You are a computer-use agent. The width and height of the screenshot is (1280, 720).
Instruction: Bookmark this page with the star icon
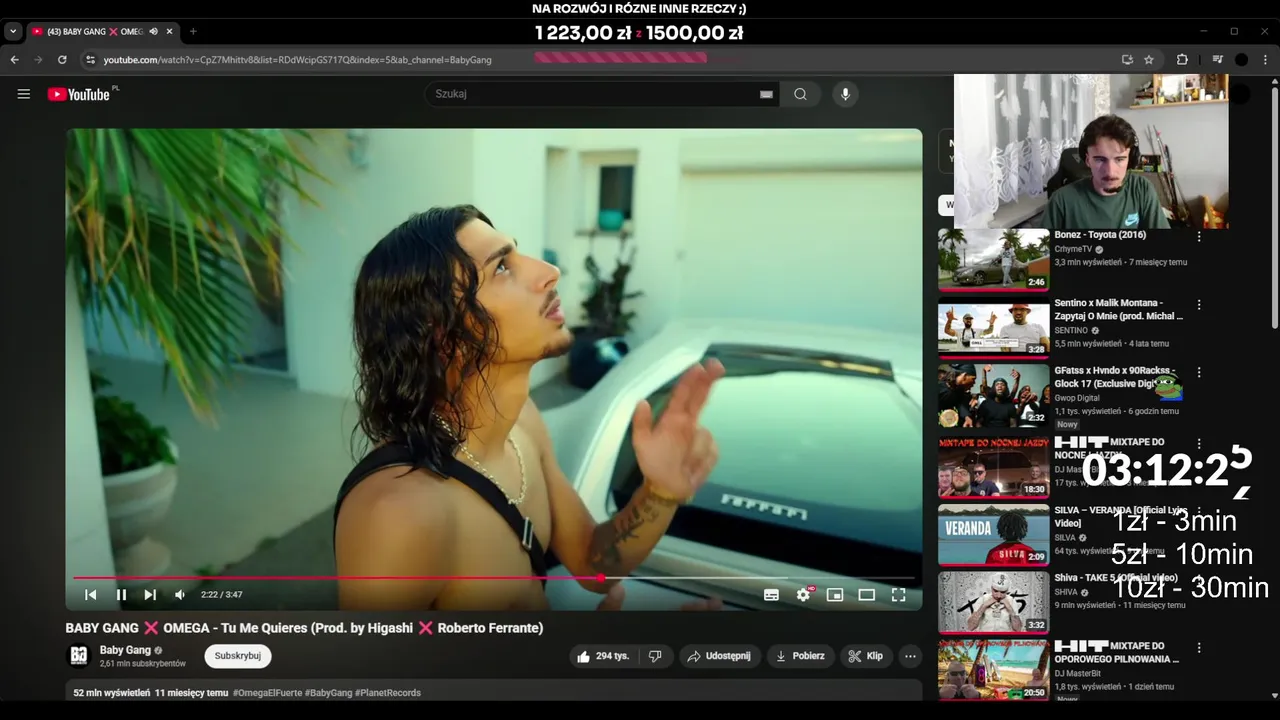tap(1149, 60)
